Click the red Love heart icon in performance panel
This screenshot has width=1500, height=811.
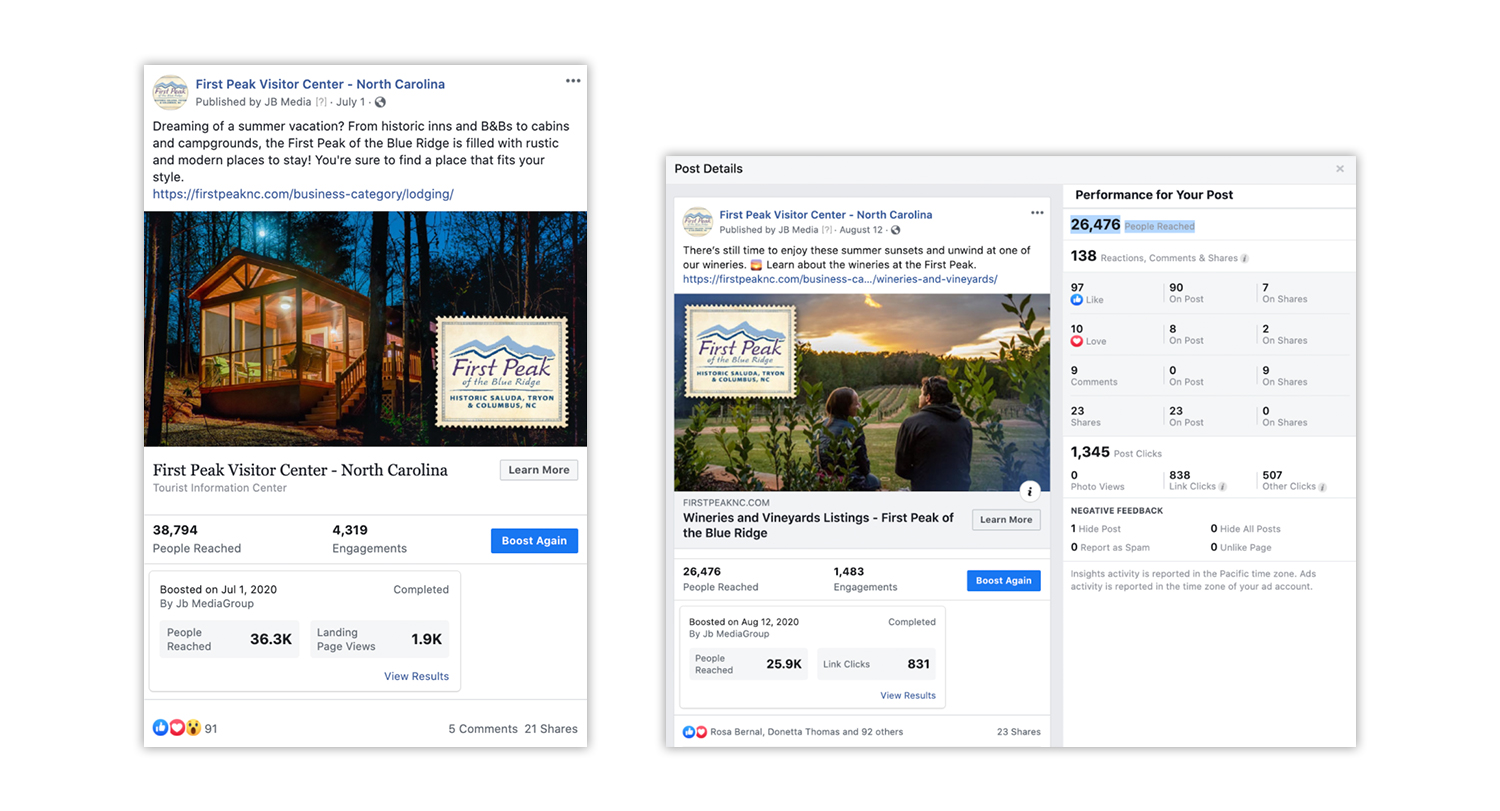[1077, 341]
